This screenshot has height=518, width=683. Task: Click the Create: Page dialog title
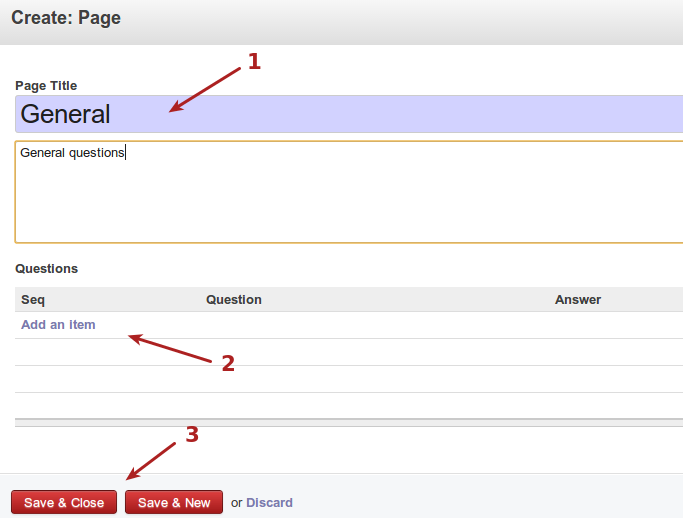(x=66, y=18)
